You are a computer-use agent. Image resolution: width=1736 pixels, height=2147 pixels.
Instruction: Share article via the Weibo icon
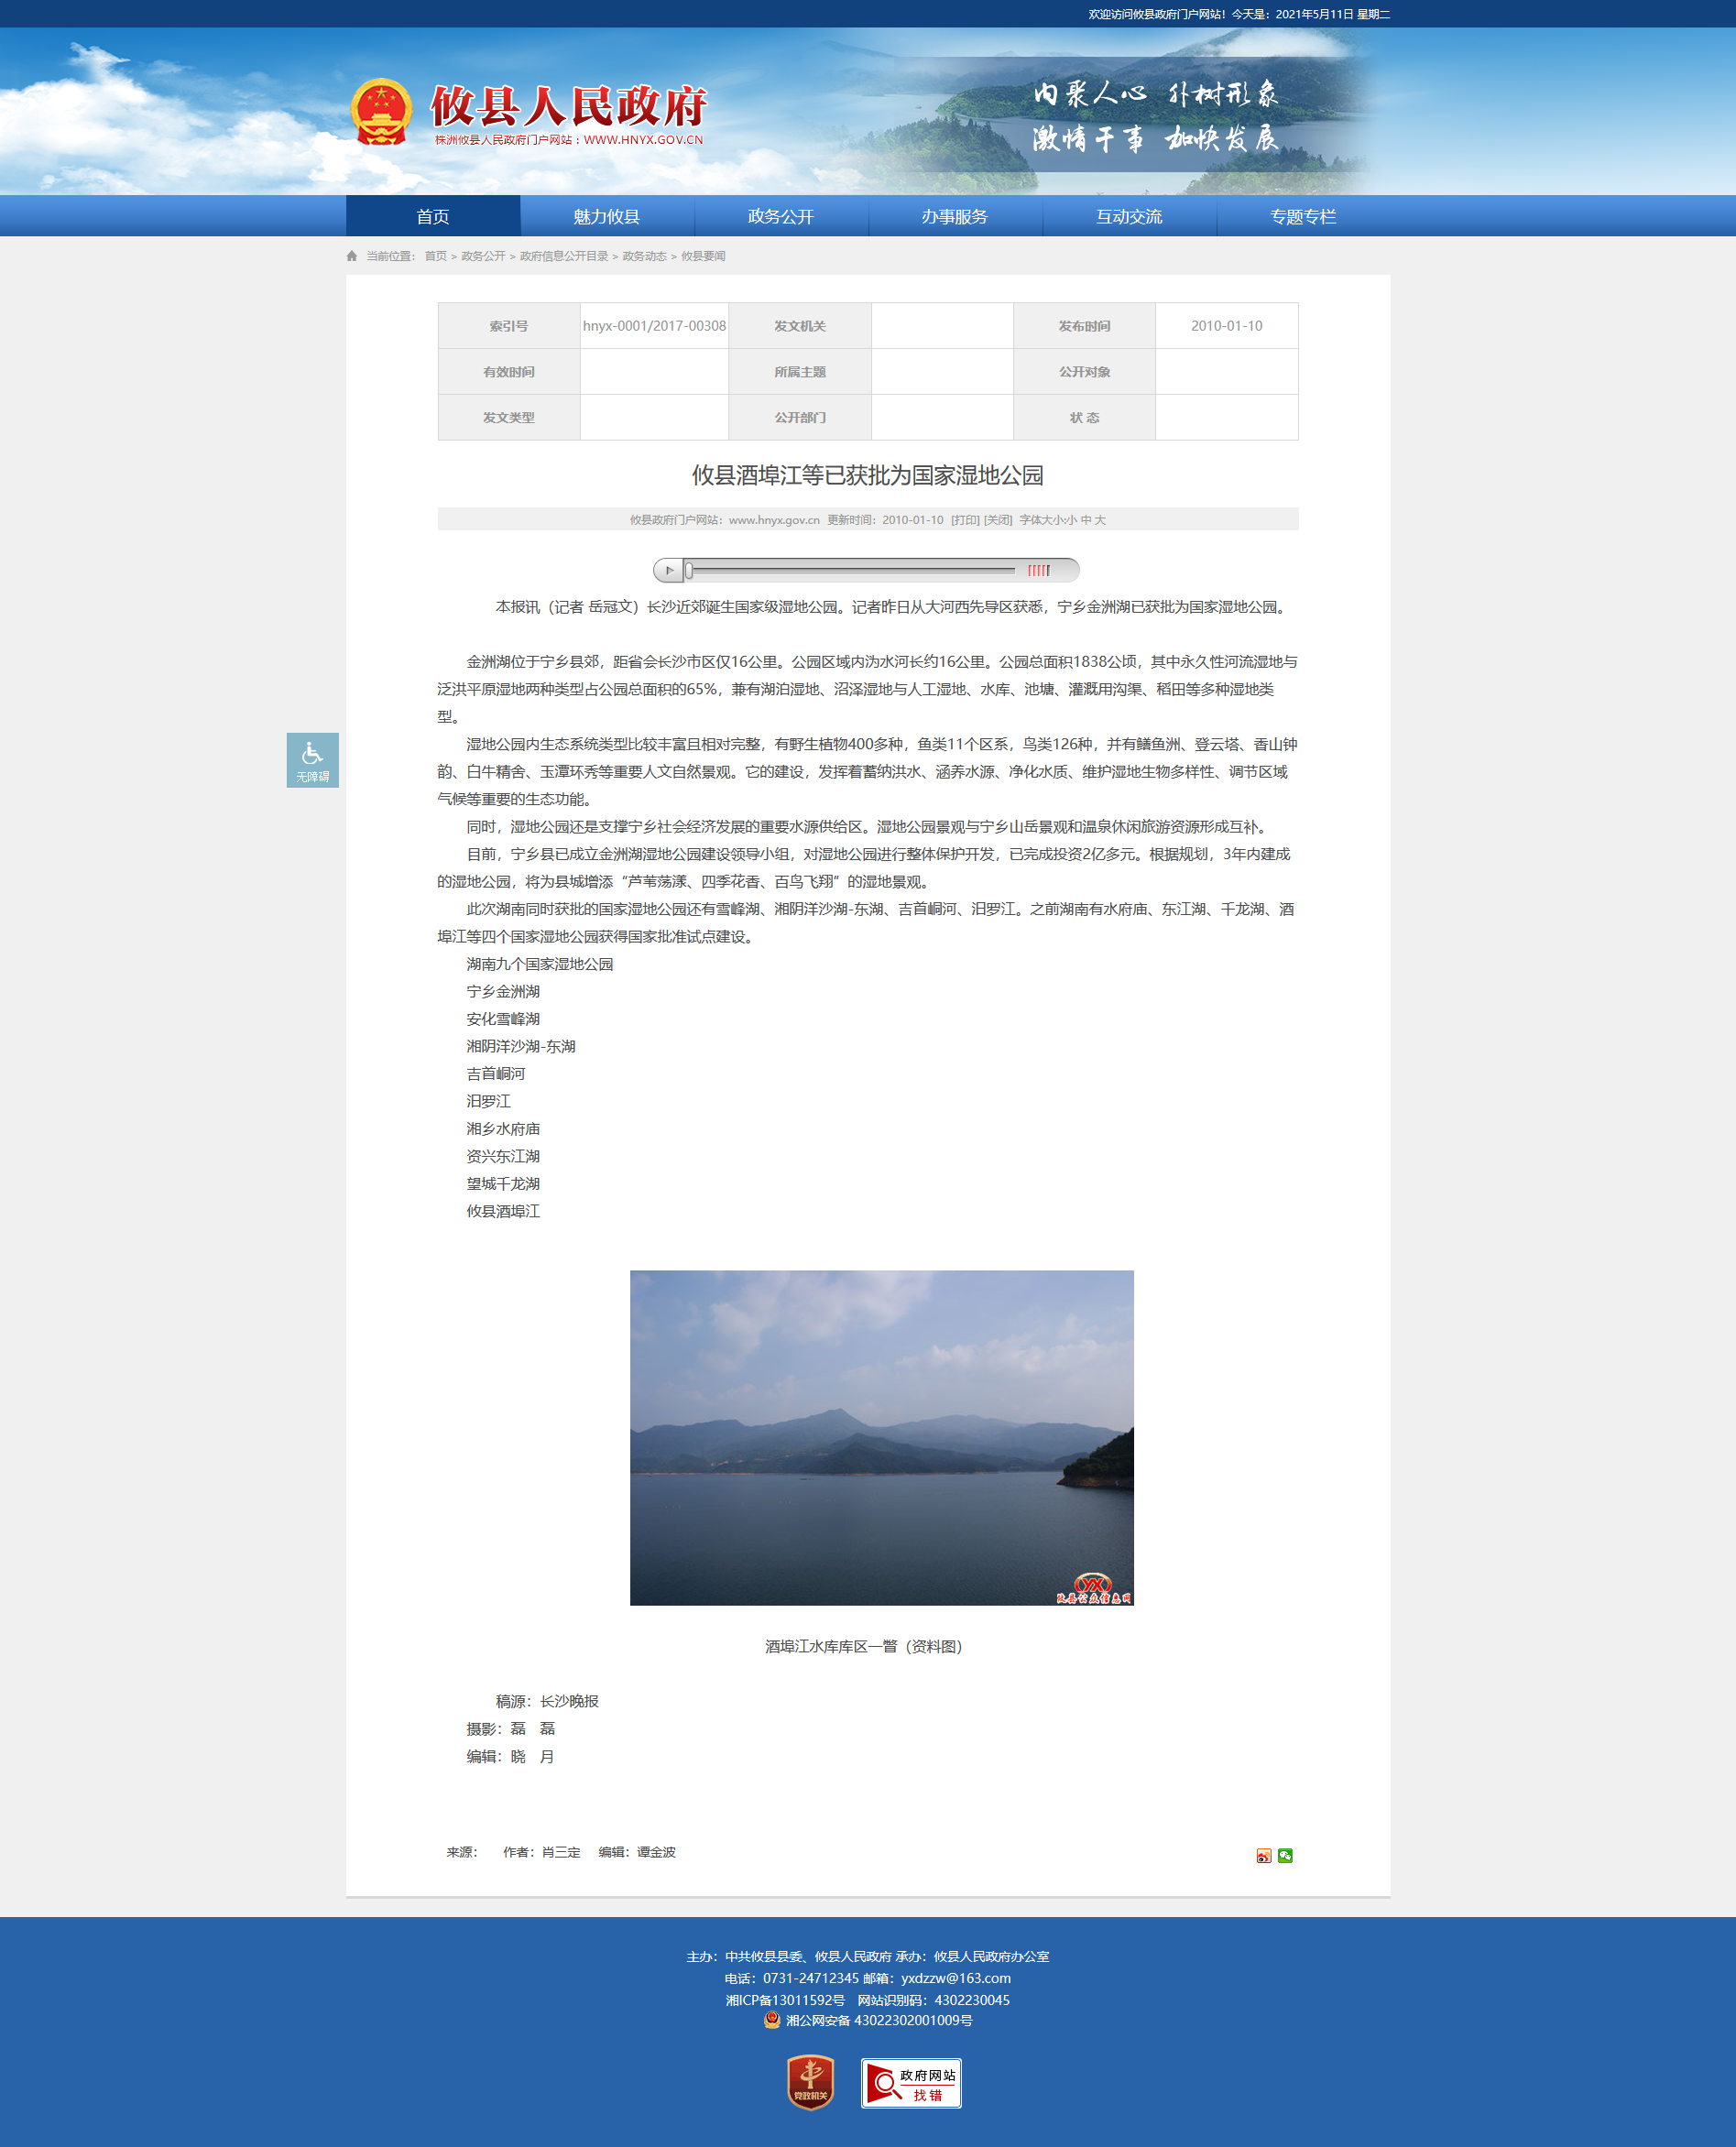point(1263,1856)
